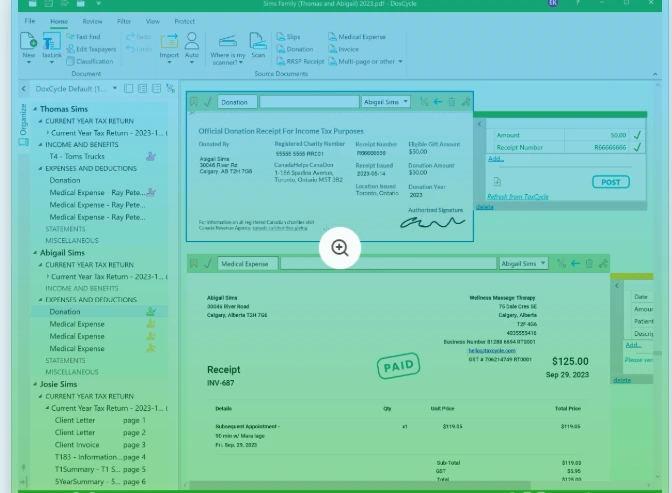Screen dimensions: 672x493
Task: Open the File menu
Action: (x=30, y=21)
